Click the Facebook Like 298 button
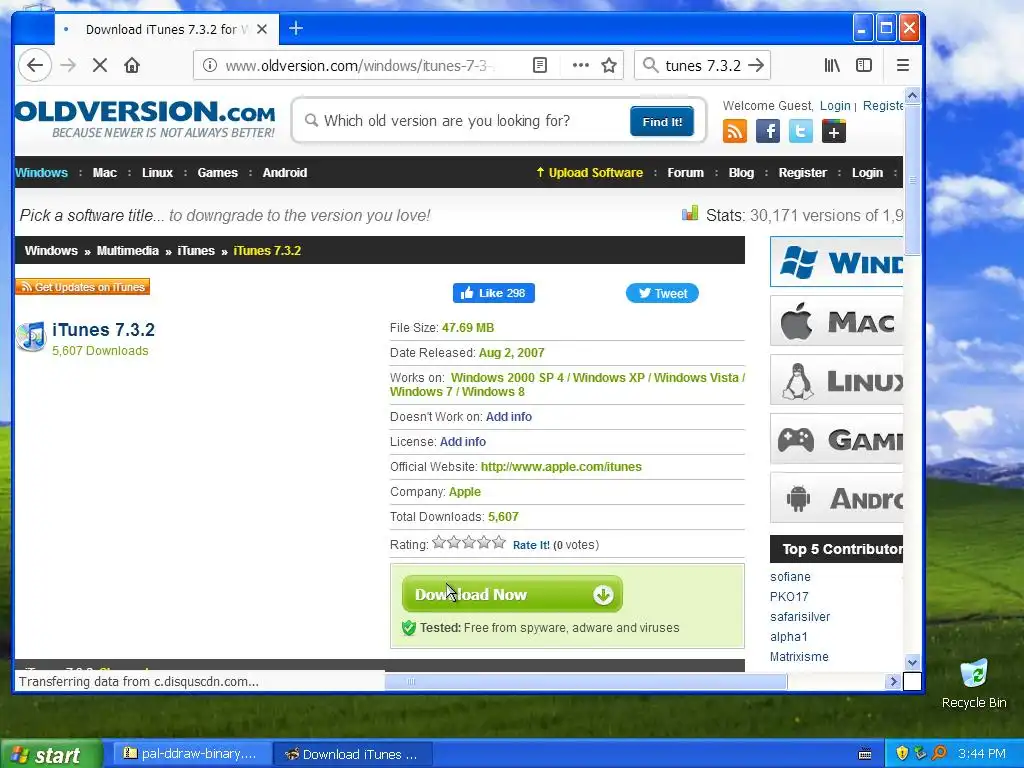 coord(494,293)
